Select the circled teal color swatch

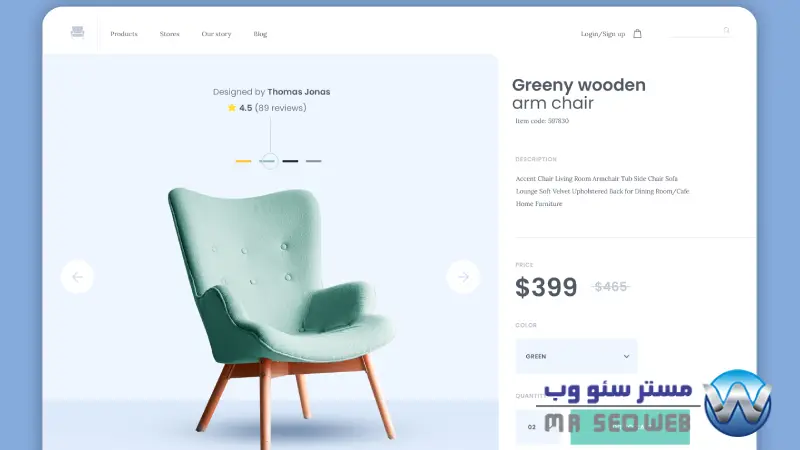tap(269, 161)
